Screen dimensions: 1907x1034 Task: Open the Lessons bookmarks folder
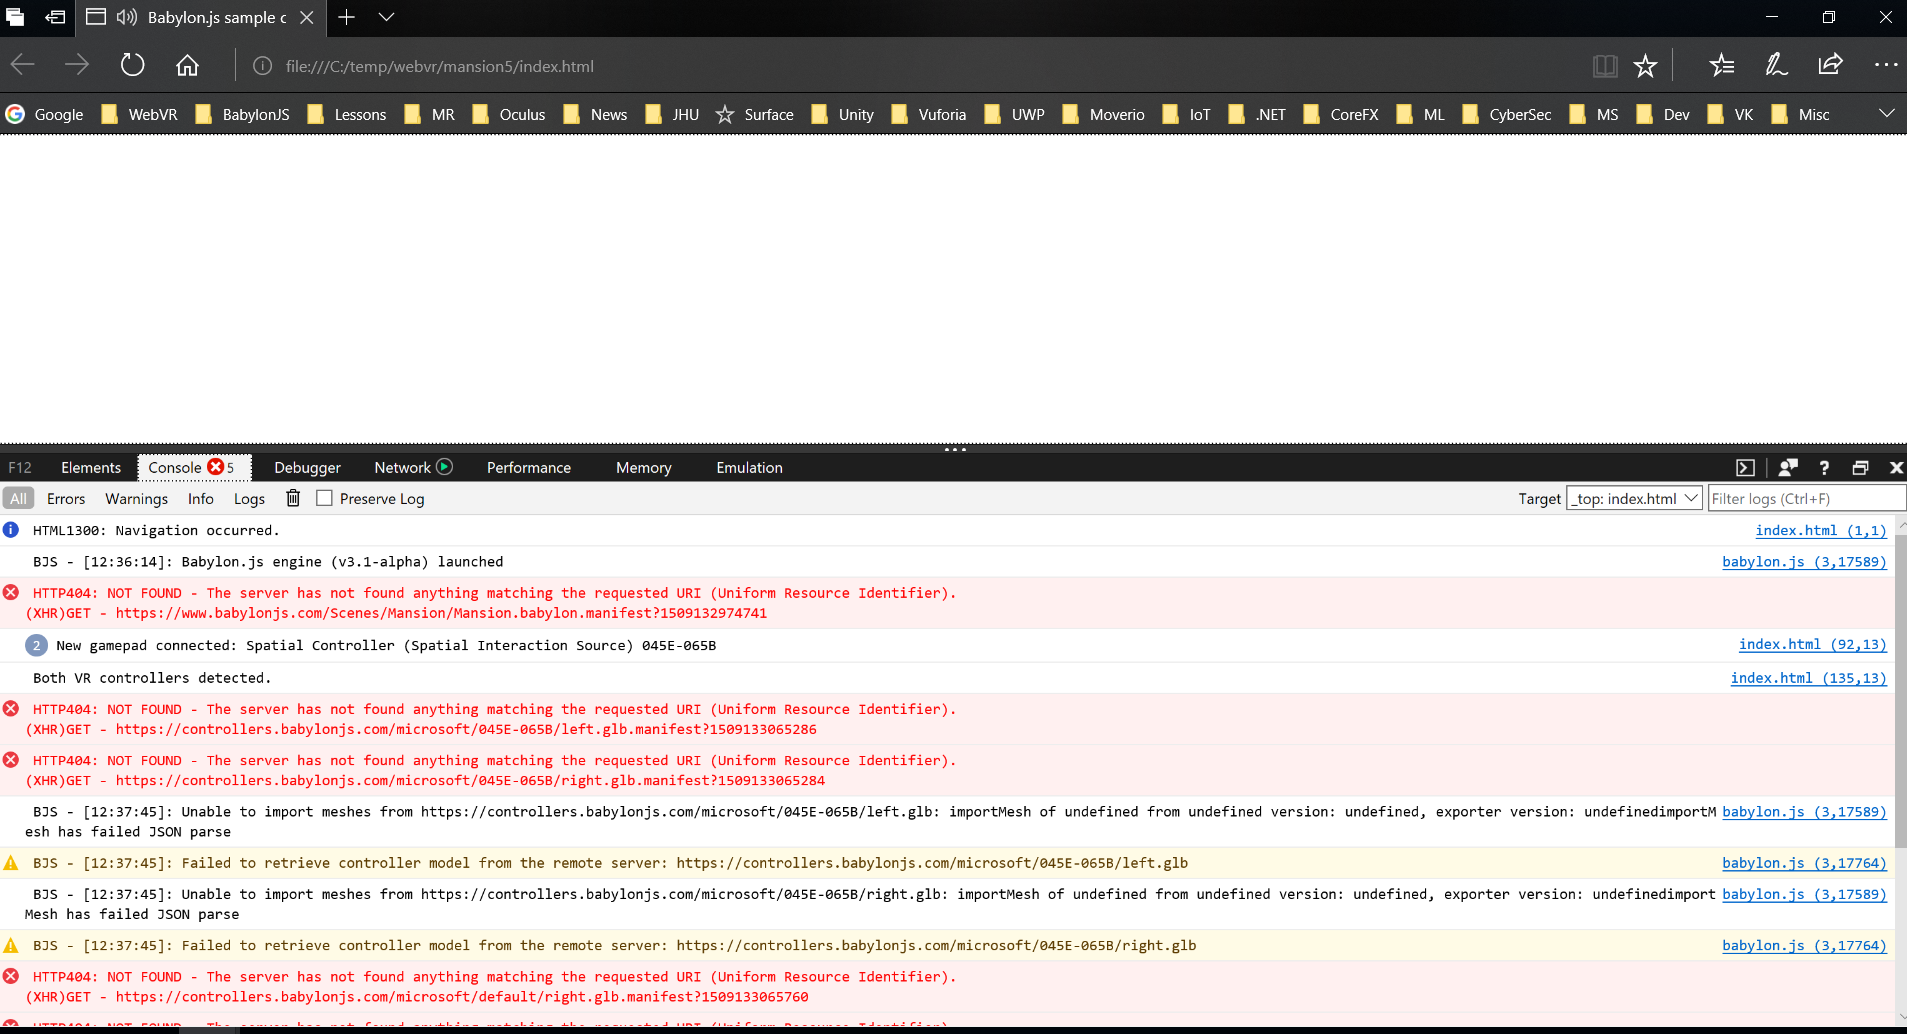(347, 114)
